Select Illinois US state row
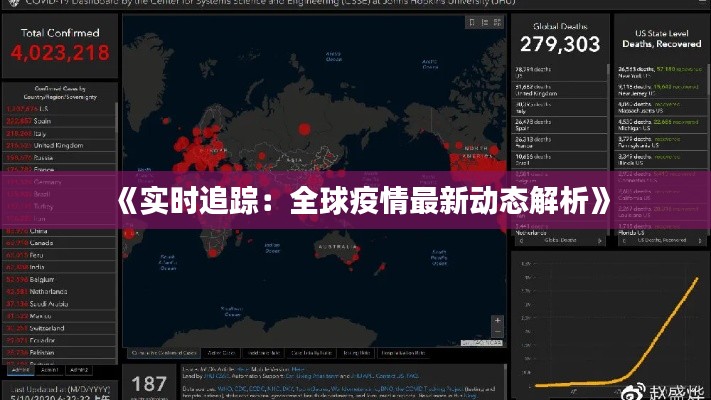 click(x=661, y=160)
